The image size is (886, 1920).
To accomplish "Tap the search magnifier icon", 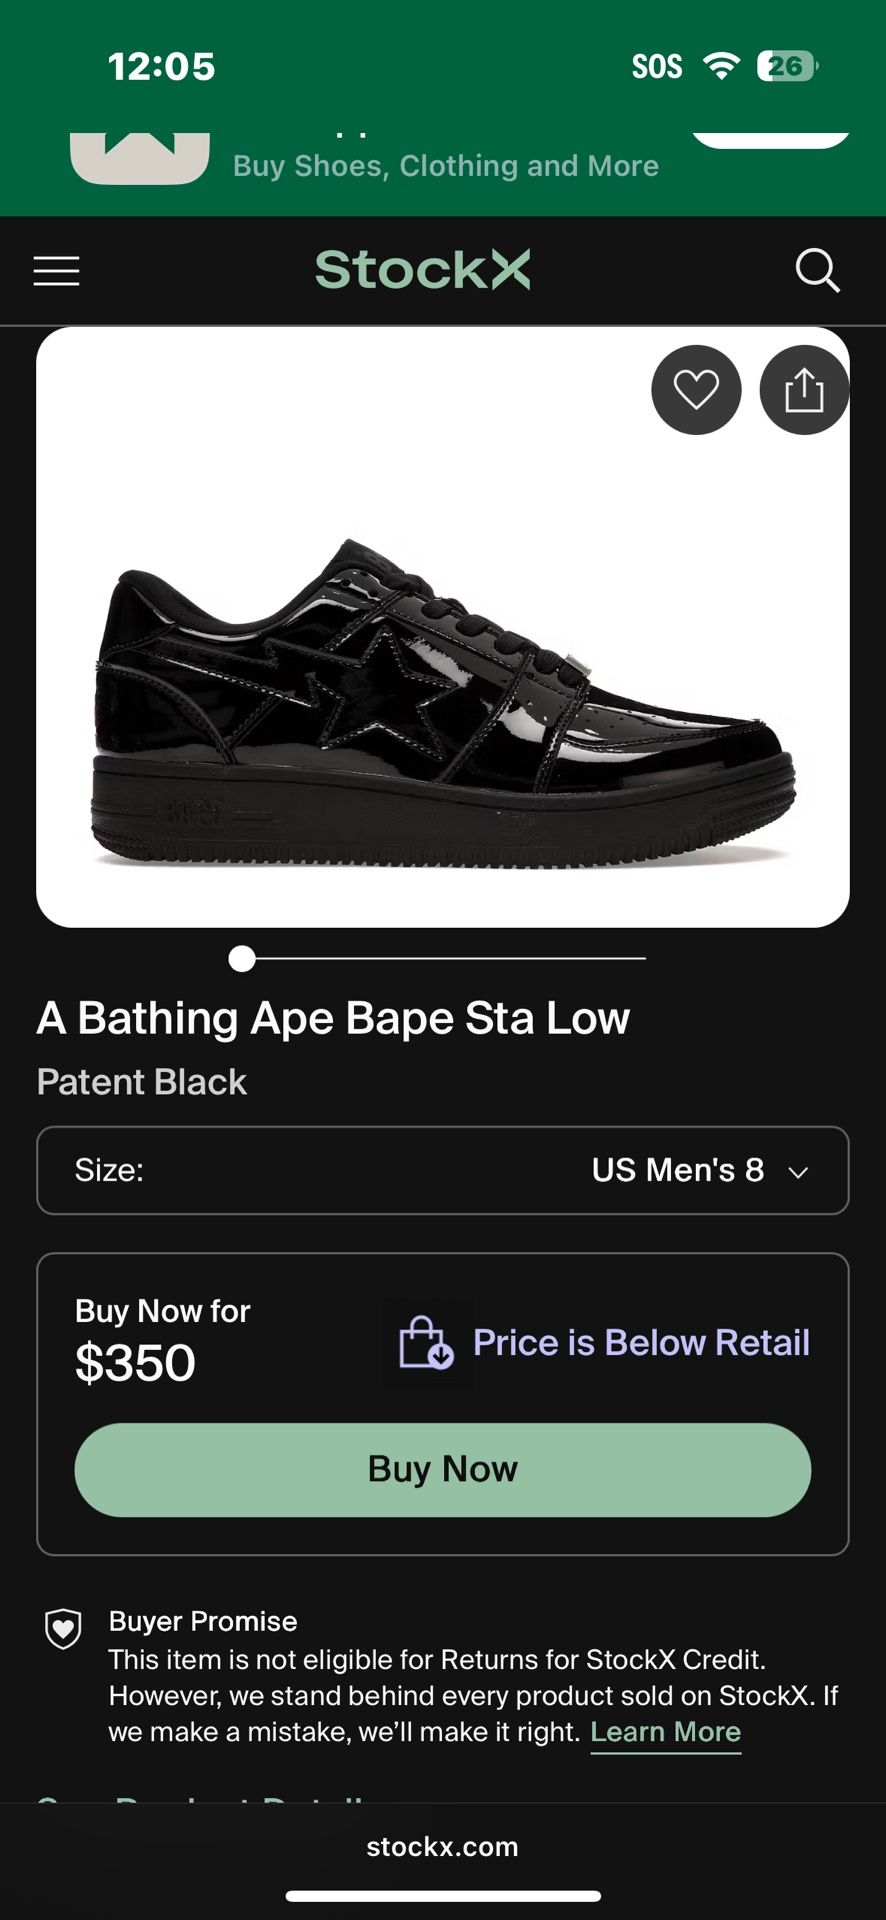I will tap(817, 271).
